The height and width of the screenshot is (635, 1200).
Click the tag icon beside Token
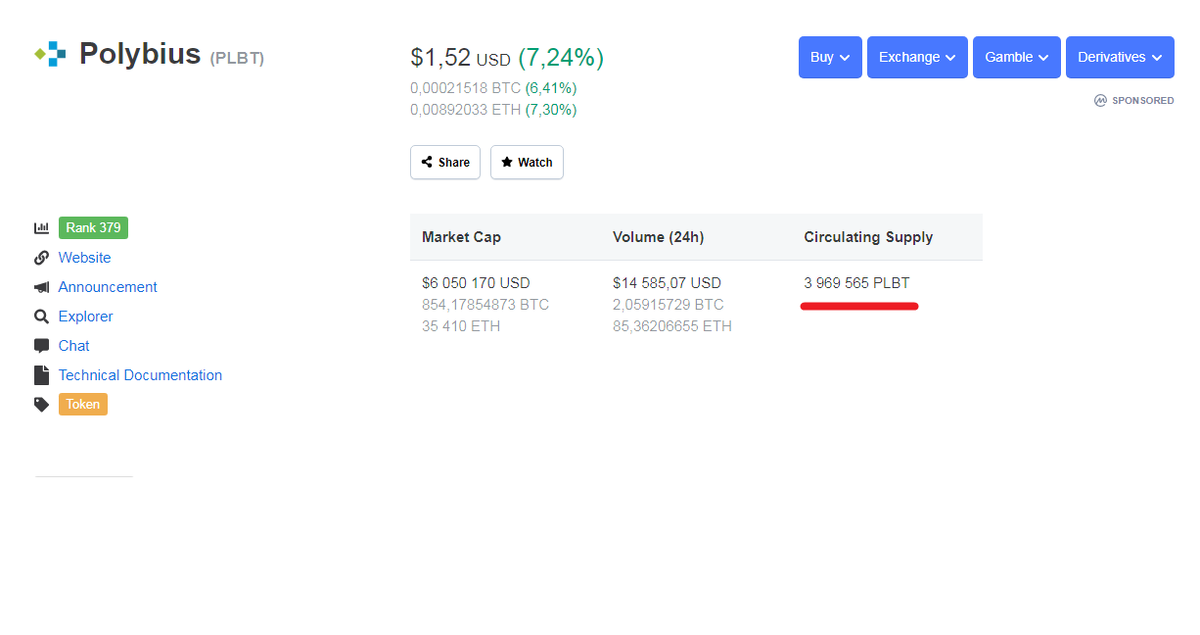coord(41,405)
